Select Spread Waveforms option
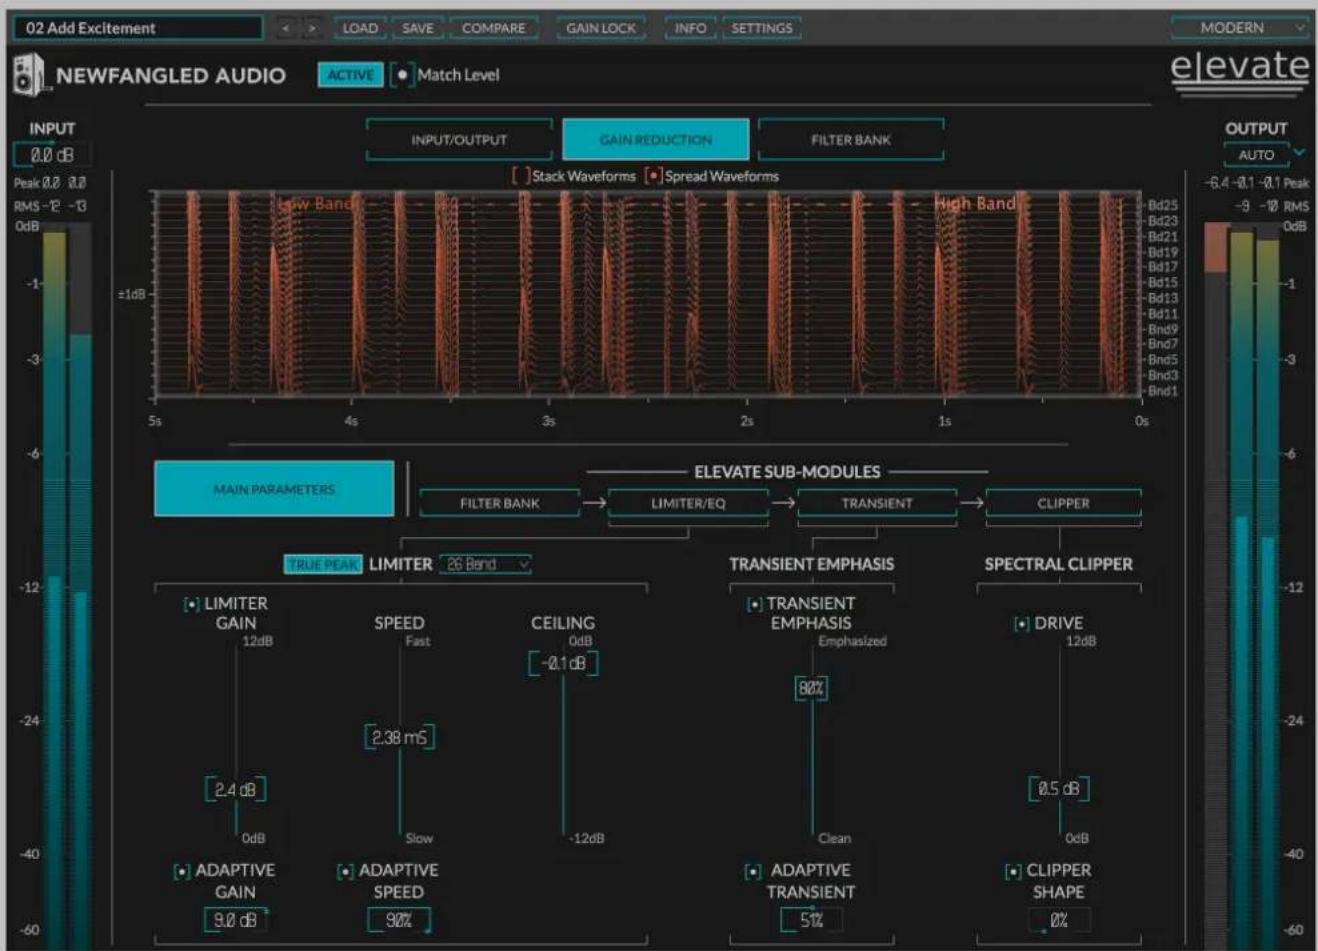1318x951 pixels. 653,176
